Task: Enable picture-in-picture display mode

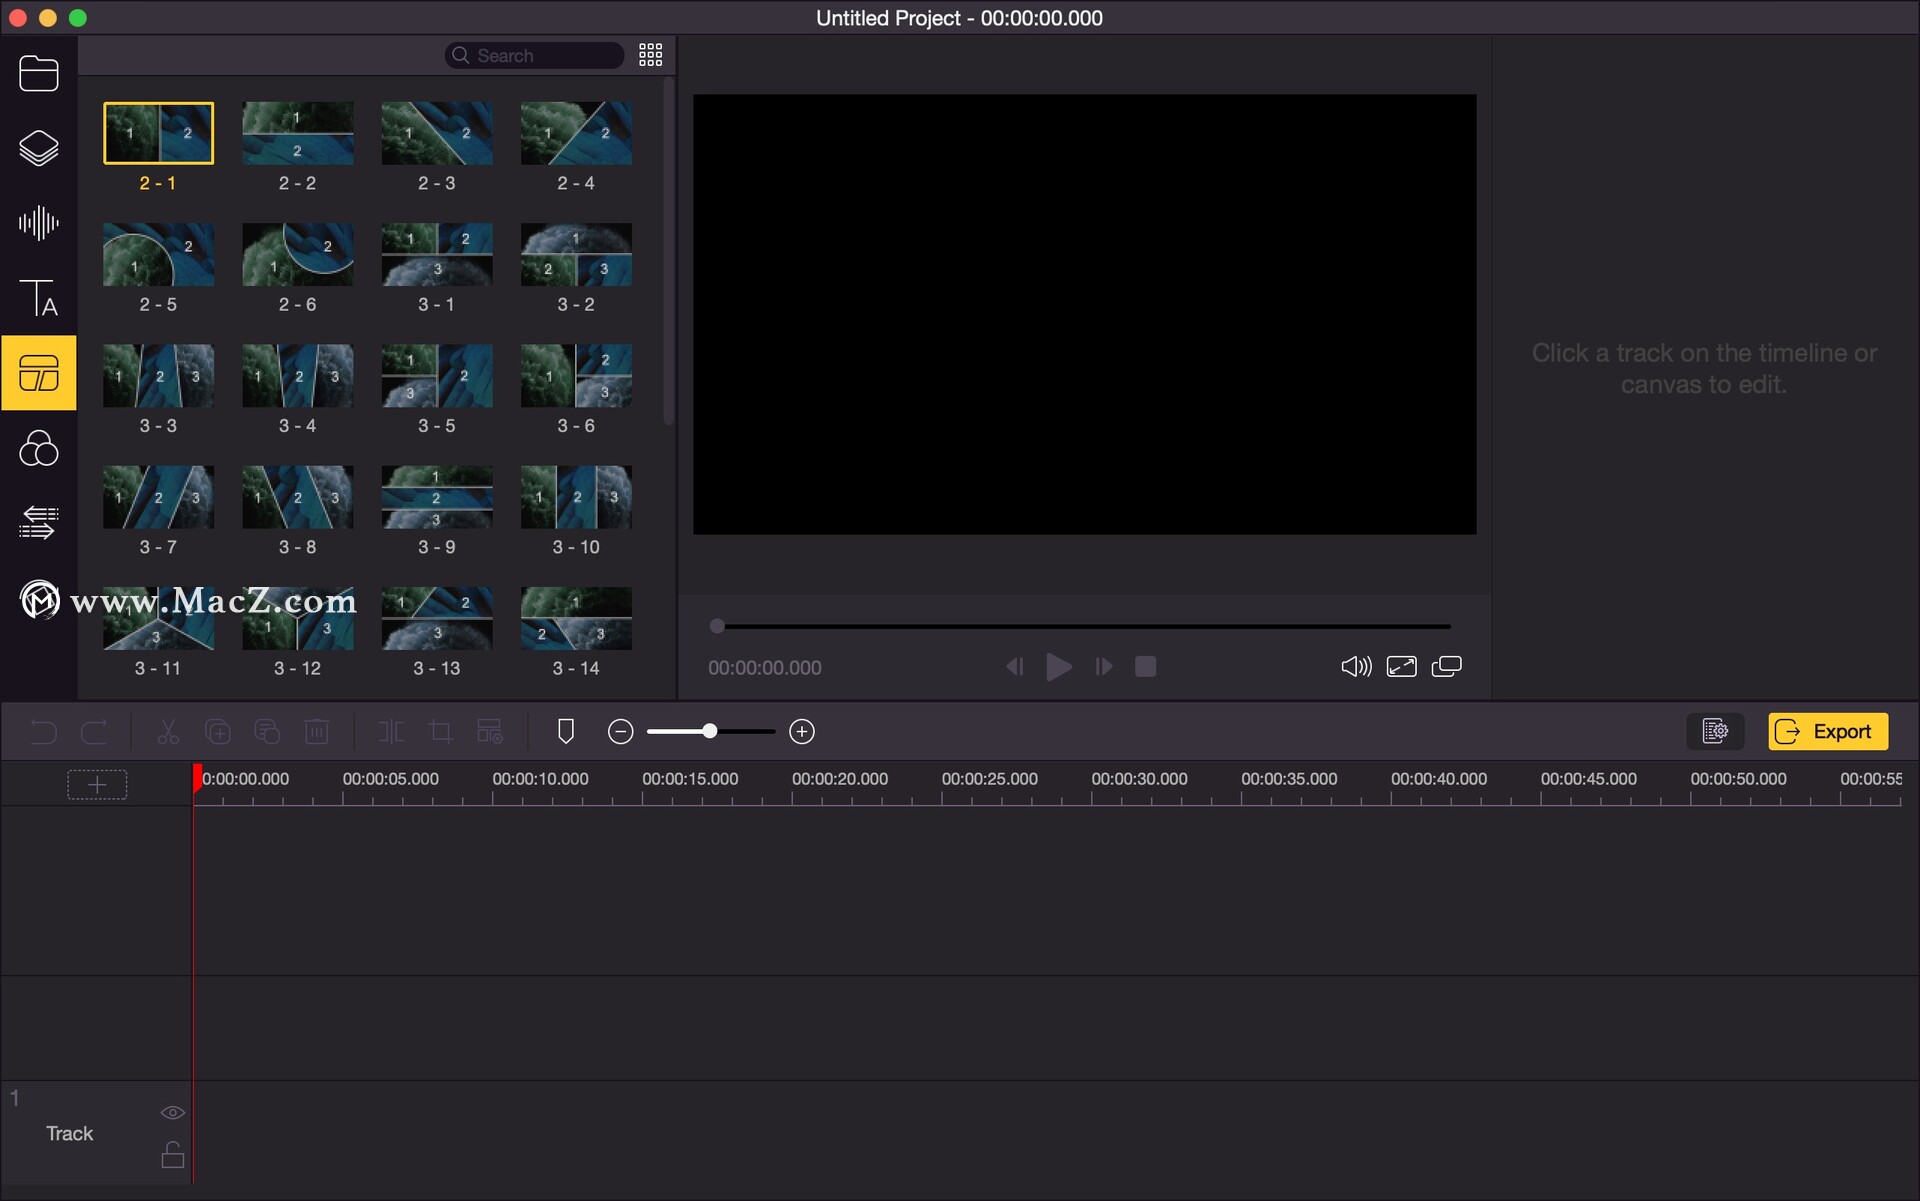Action: (x=1446, y=667)
